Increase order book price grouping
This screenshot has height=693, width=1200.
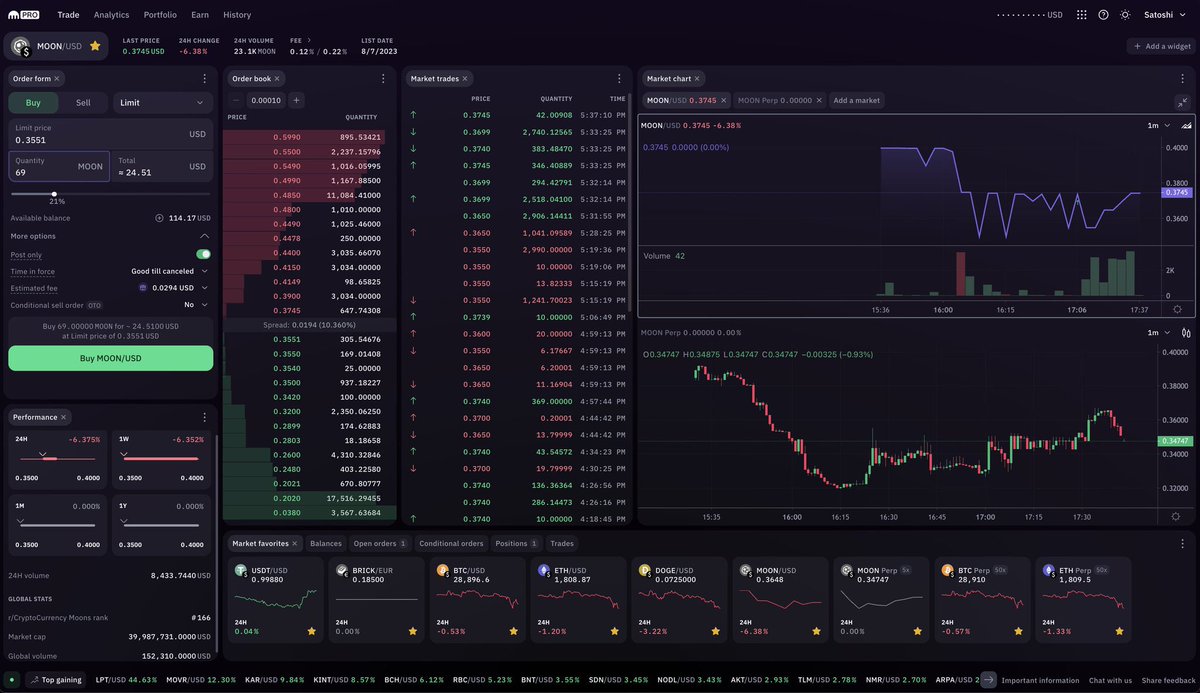pos(296,100)
